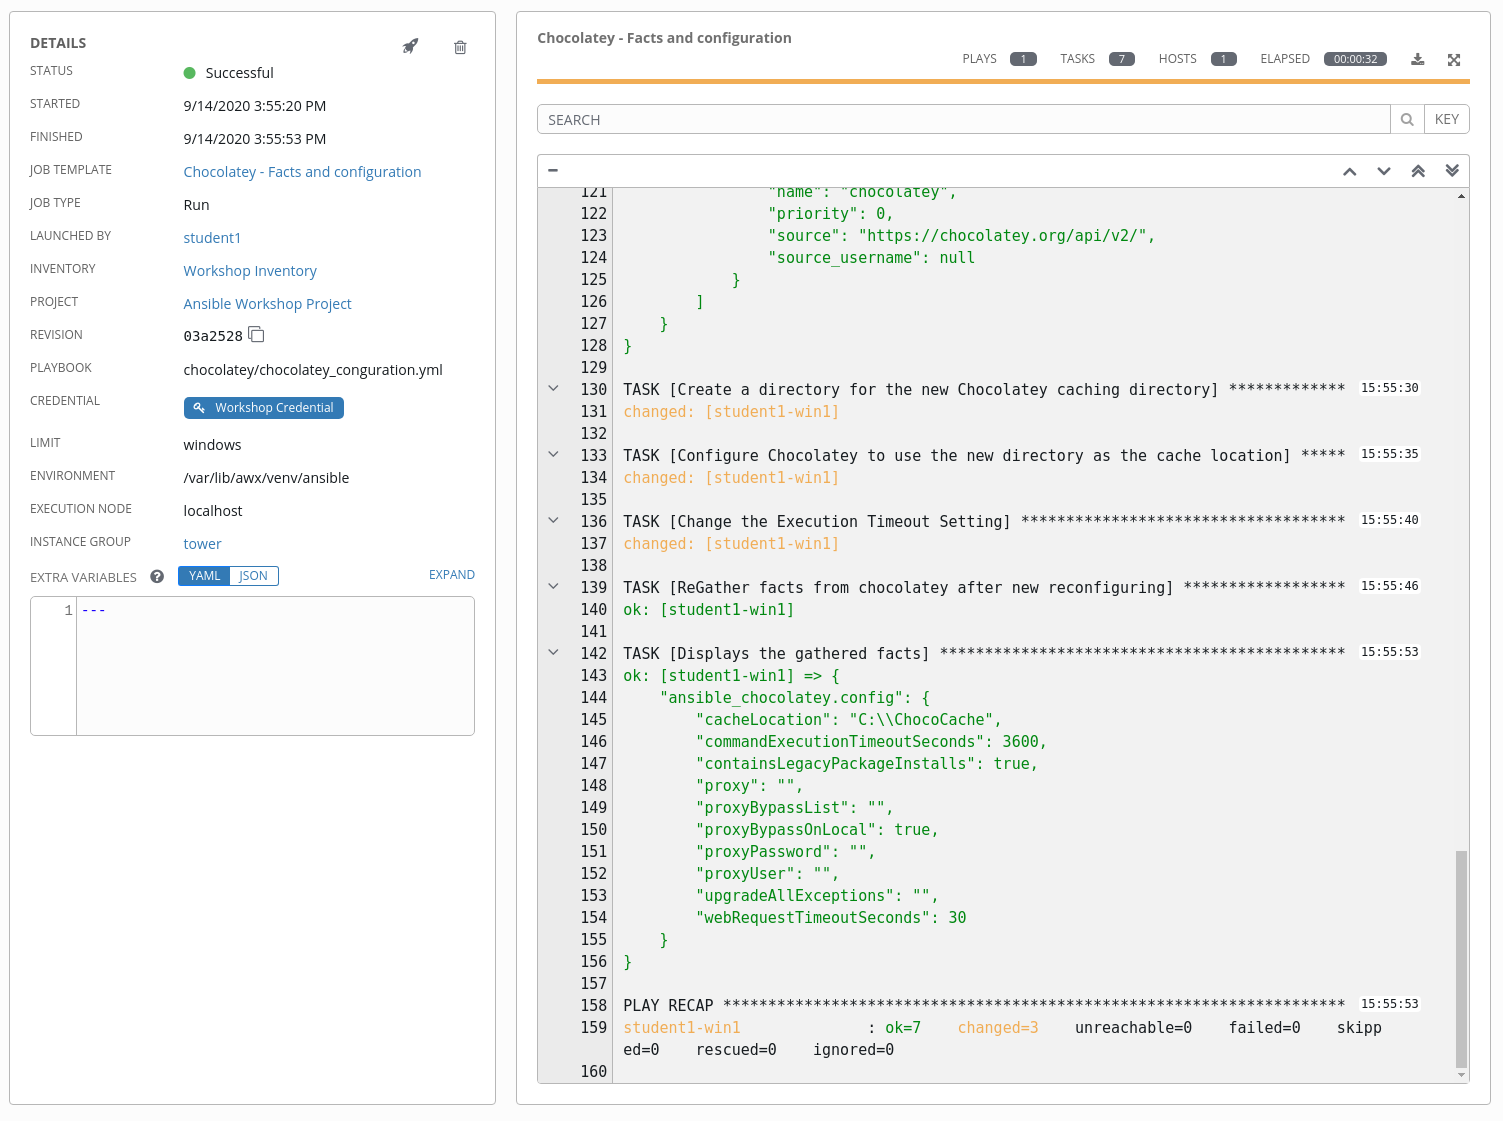Relaunch job with the rocket icon

410,46
